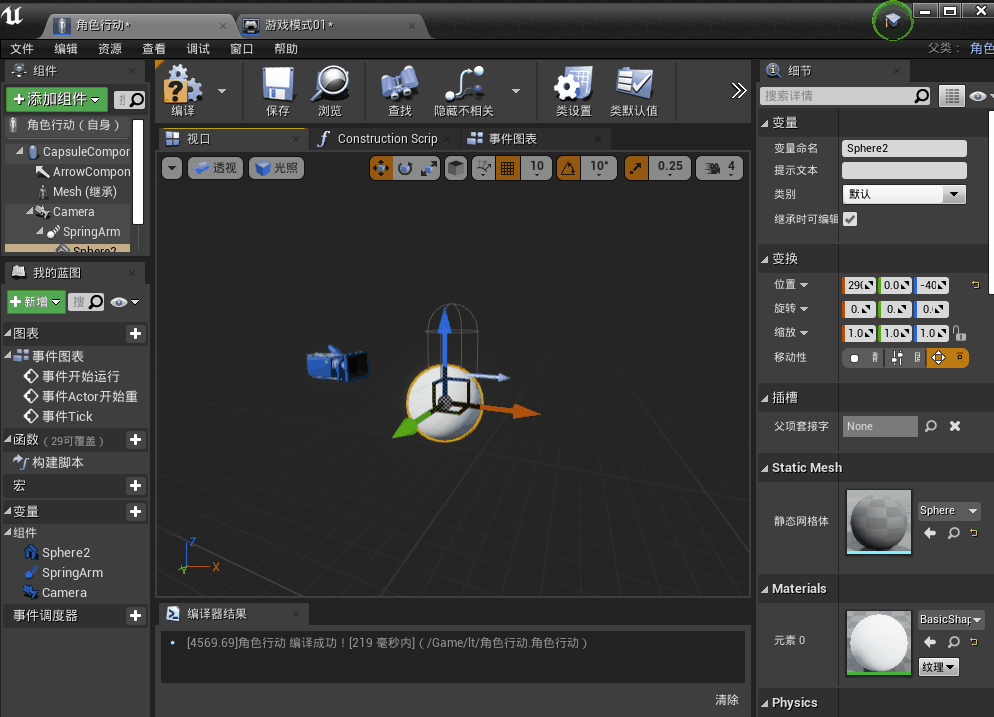Click the 编译 (Compile) toolbar icon
The width and height of the screenshot is (994, 717).
183,90
